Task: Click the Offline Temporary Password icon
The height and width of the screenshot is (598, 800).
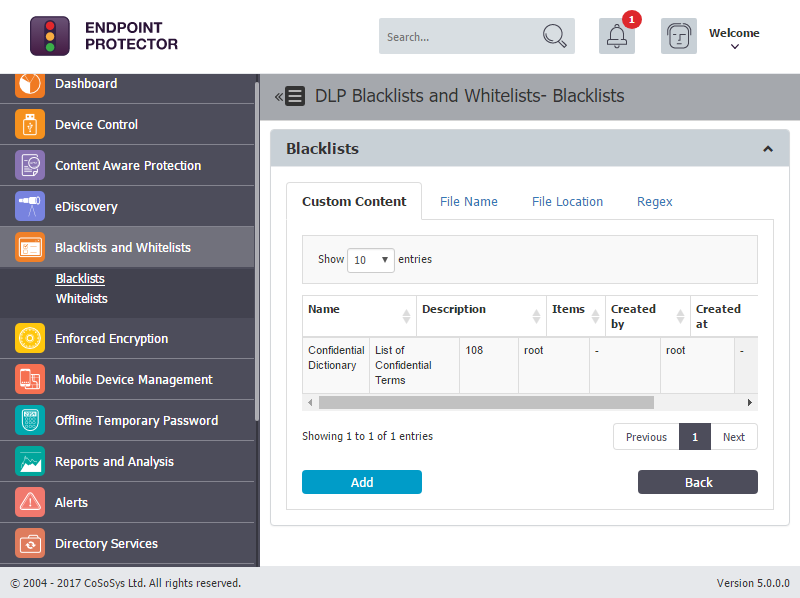Action: click(x=30, y=420)
